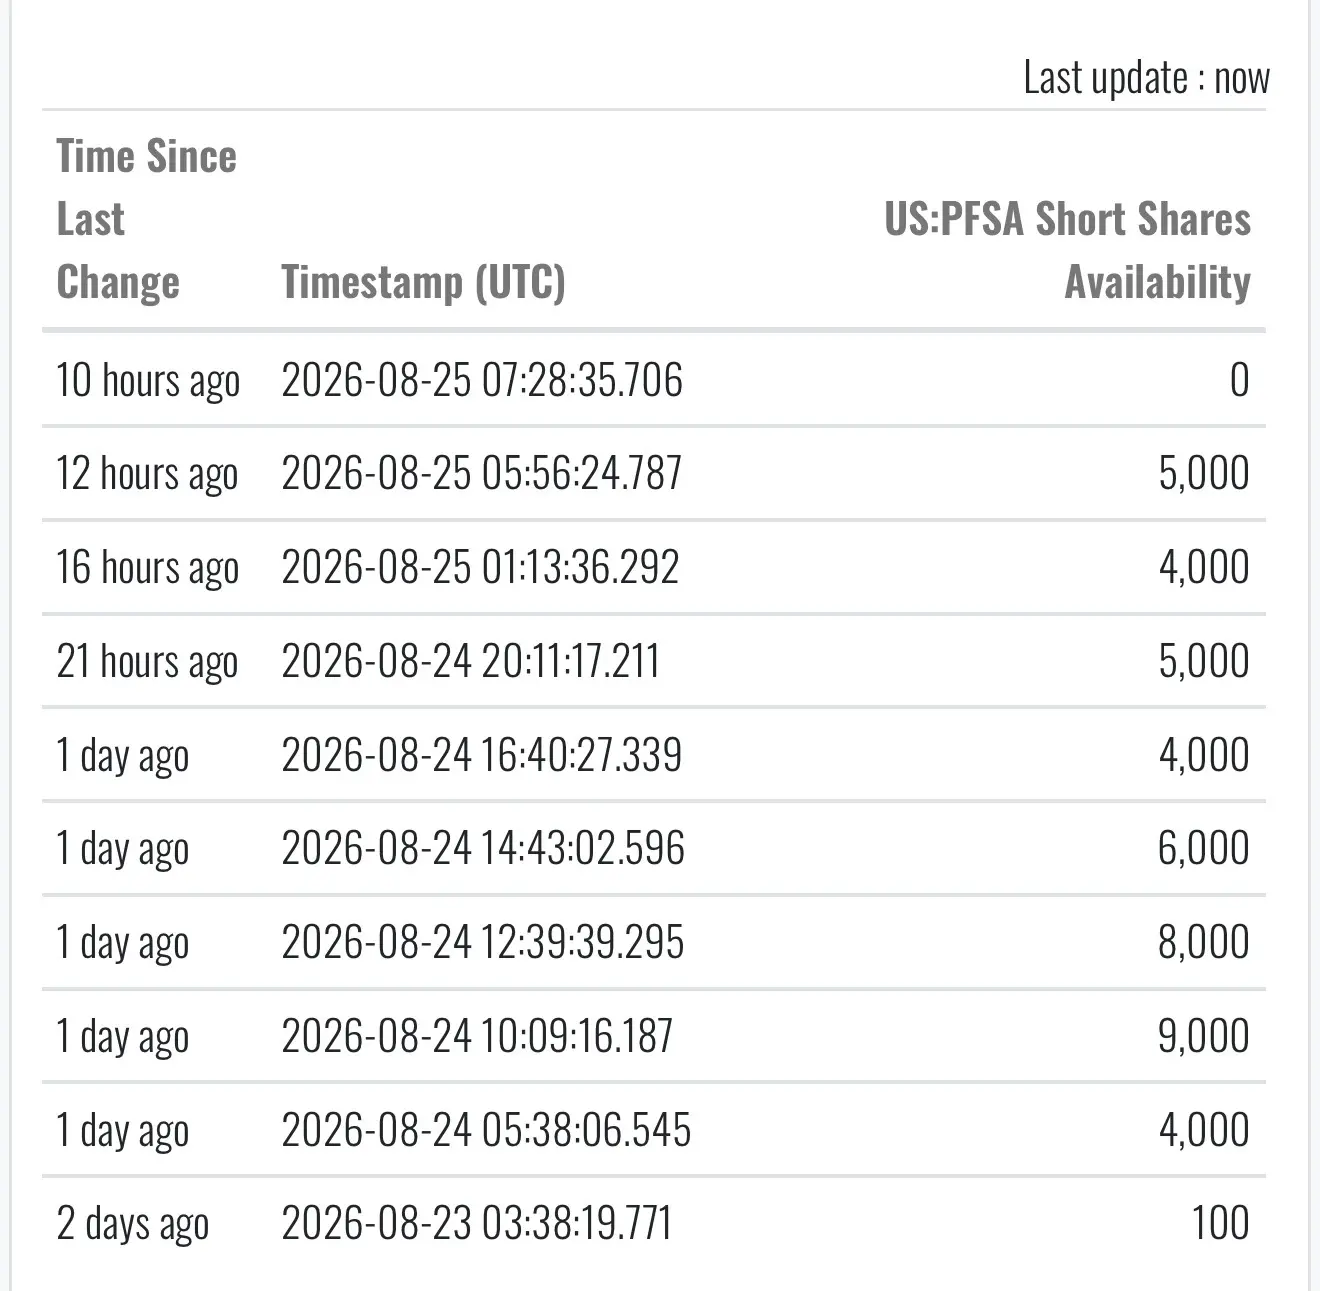Image resolution: width=1320 pixels, height=1291 pixels.
Task: Select timestamp 2026-08-24 20:11:17.211
Action: tap(470, 661)
